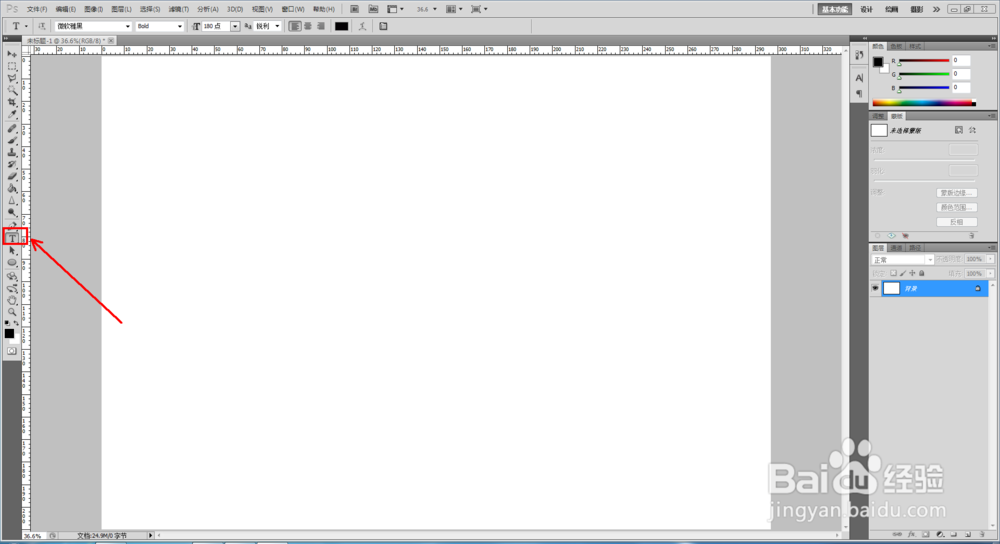The width and height of the screenshot is (1000, 544).
Task: Switch to the 色板 swatches tab
Action: coord(896,46)
